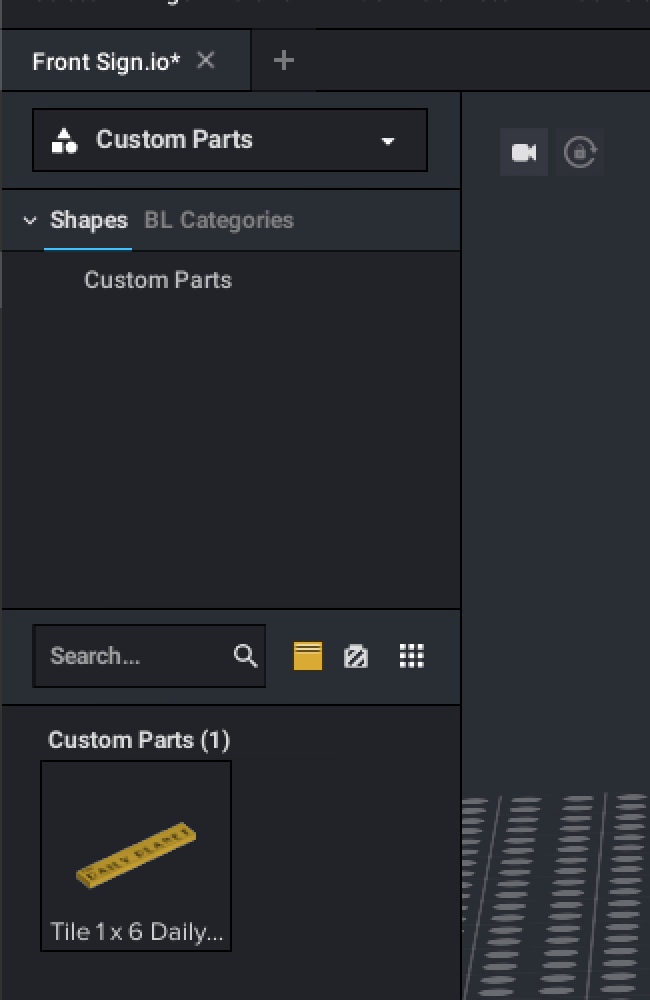Toggle the rotation lock icon
The height and width of the screenshot is (1000, 650).
pos(580,153)
